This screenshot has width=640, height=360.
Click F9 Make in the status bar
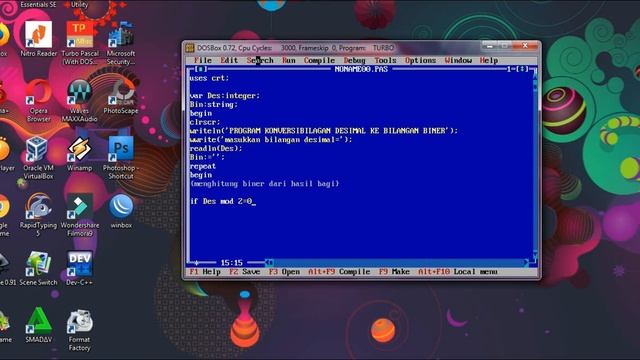pos(394,272)
